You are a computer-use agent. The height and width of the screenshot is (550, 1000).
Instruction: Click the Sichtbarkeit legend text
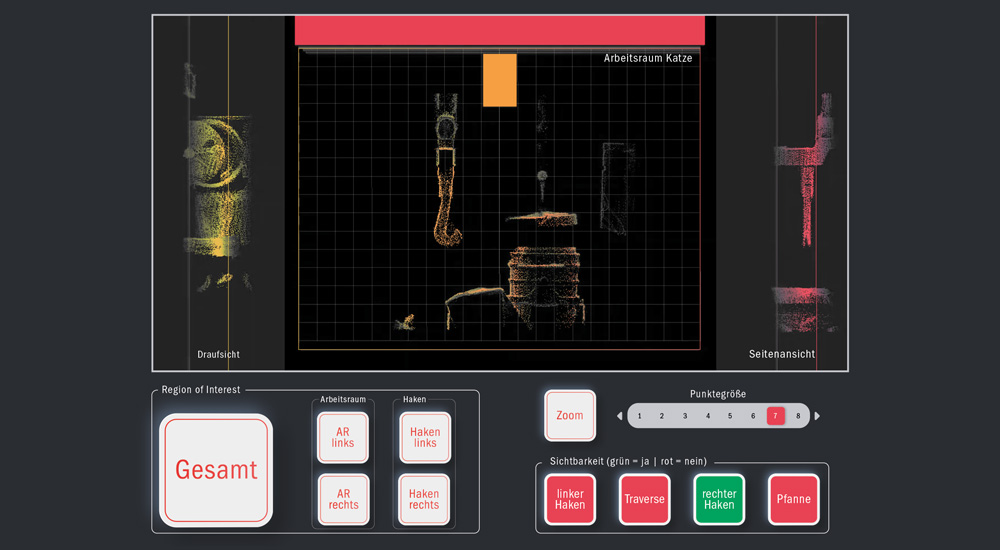pyautogui.click(x=628, y=461)
